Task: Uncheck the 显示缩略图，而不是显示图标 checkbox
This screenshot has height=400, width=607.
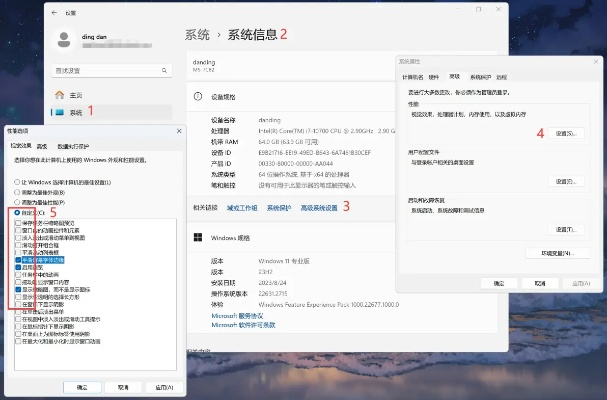Action: click(x=19, y=290)
